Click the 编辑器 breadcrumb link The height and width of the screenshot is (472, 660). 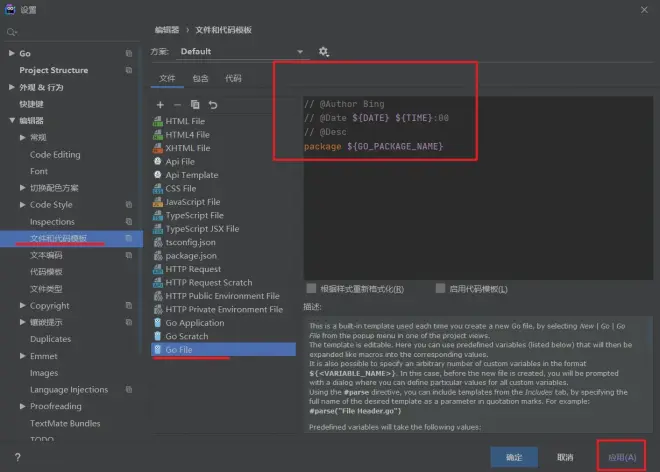(x=167, y=30)
